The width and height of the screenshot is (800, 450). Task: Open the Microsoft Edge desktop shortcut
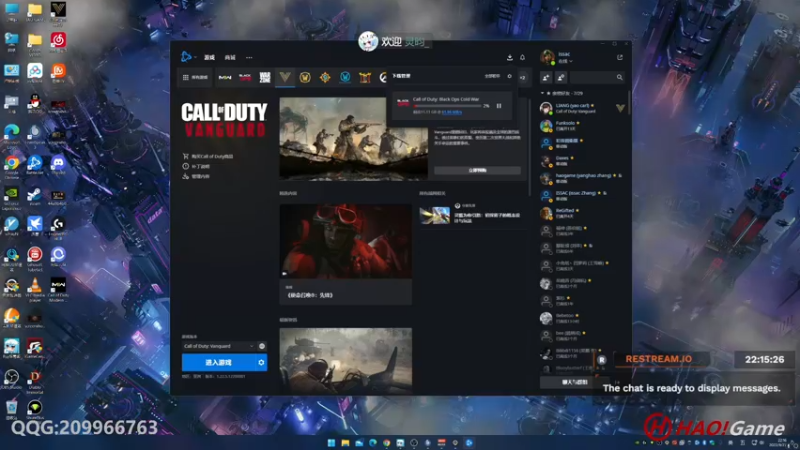(12, 135)
